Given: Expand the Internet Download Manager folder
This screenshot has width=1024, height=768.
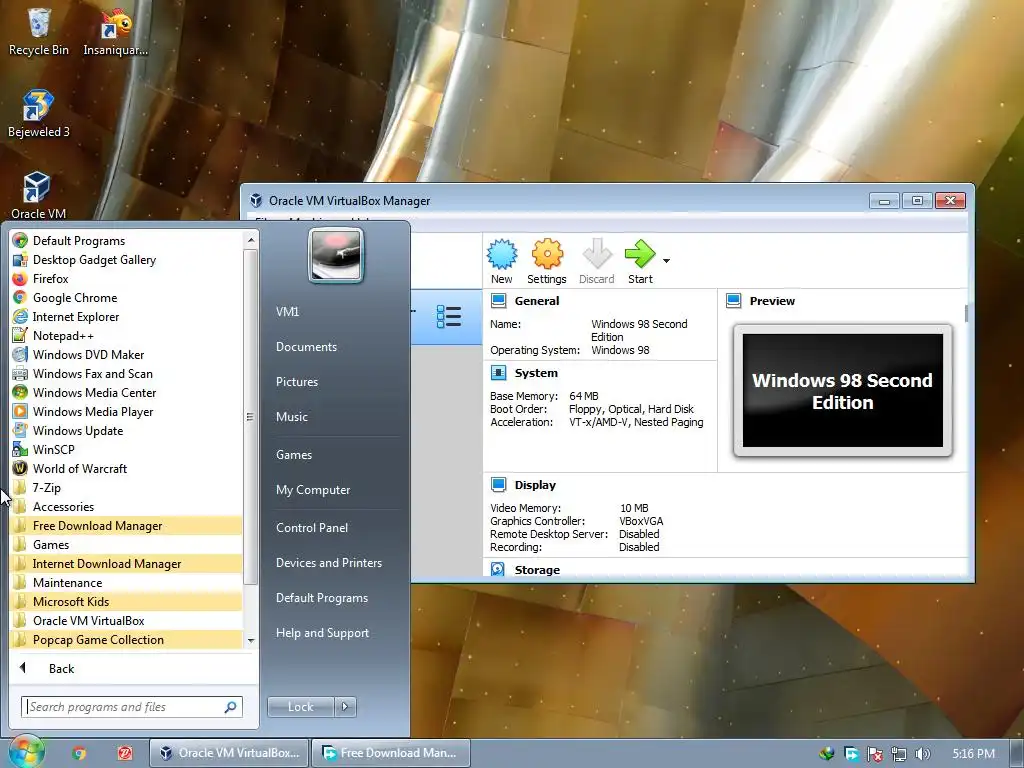Looking at the screenshot, I should point(127,564).
